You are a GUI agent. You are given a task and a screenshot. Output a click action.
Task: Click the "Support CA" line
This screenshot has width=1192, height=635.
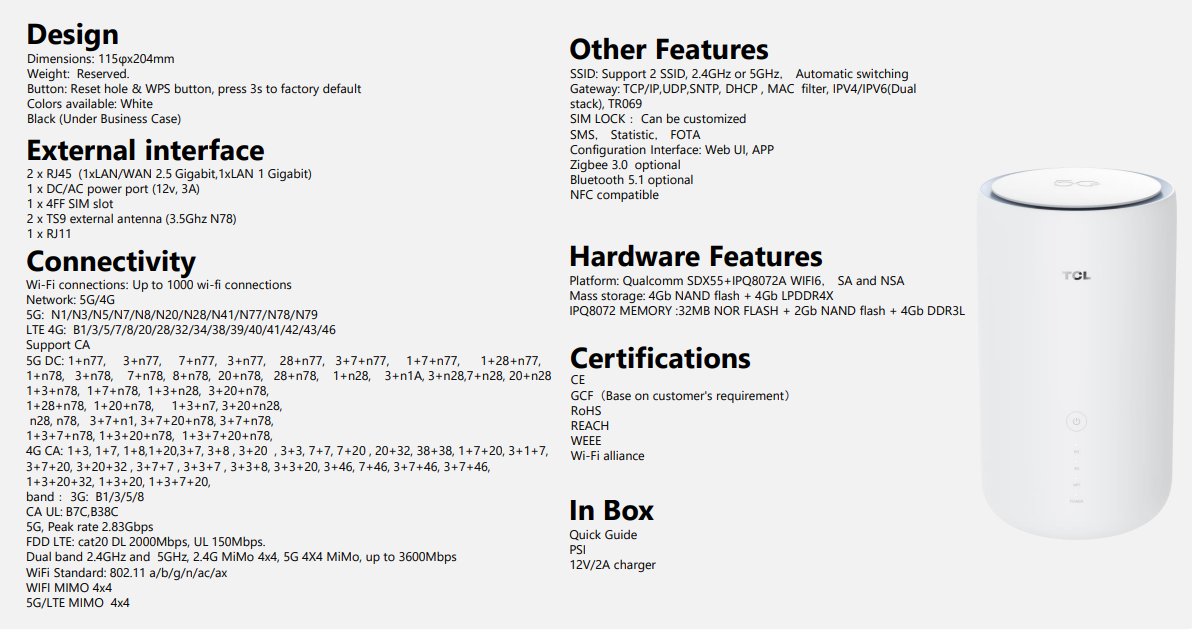click(58, 345)
